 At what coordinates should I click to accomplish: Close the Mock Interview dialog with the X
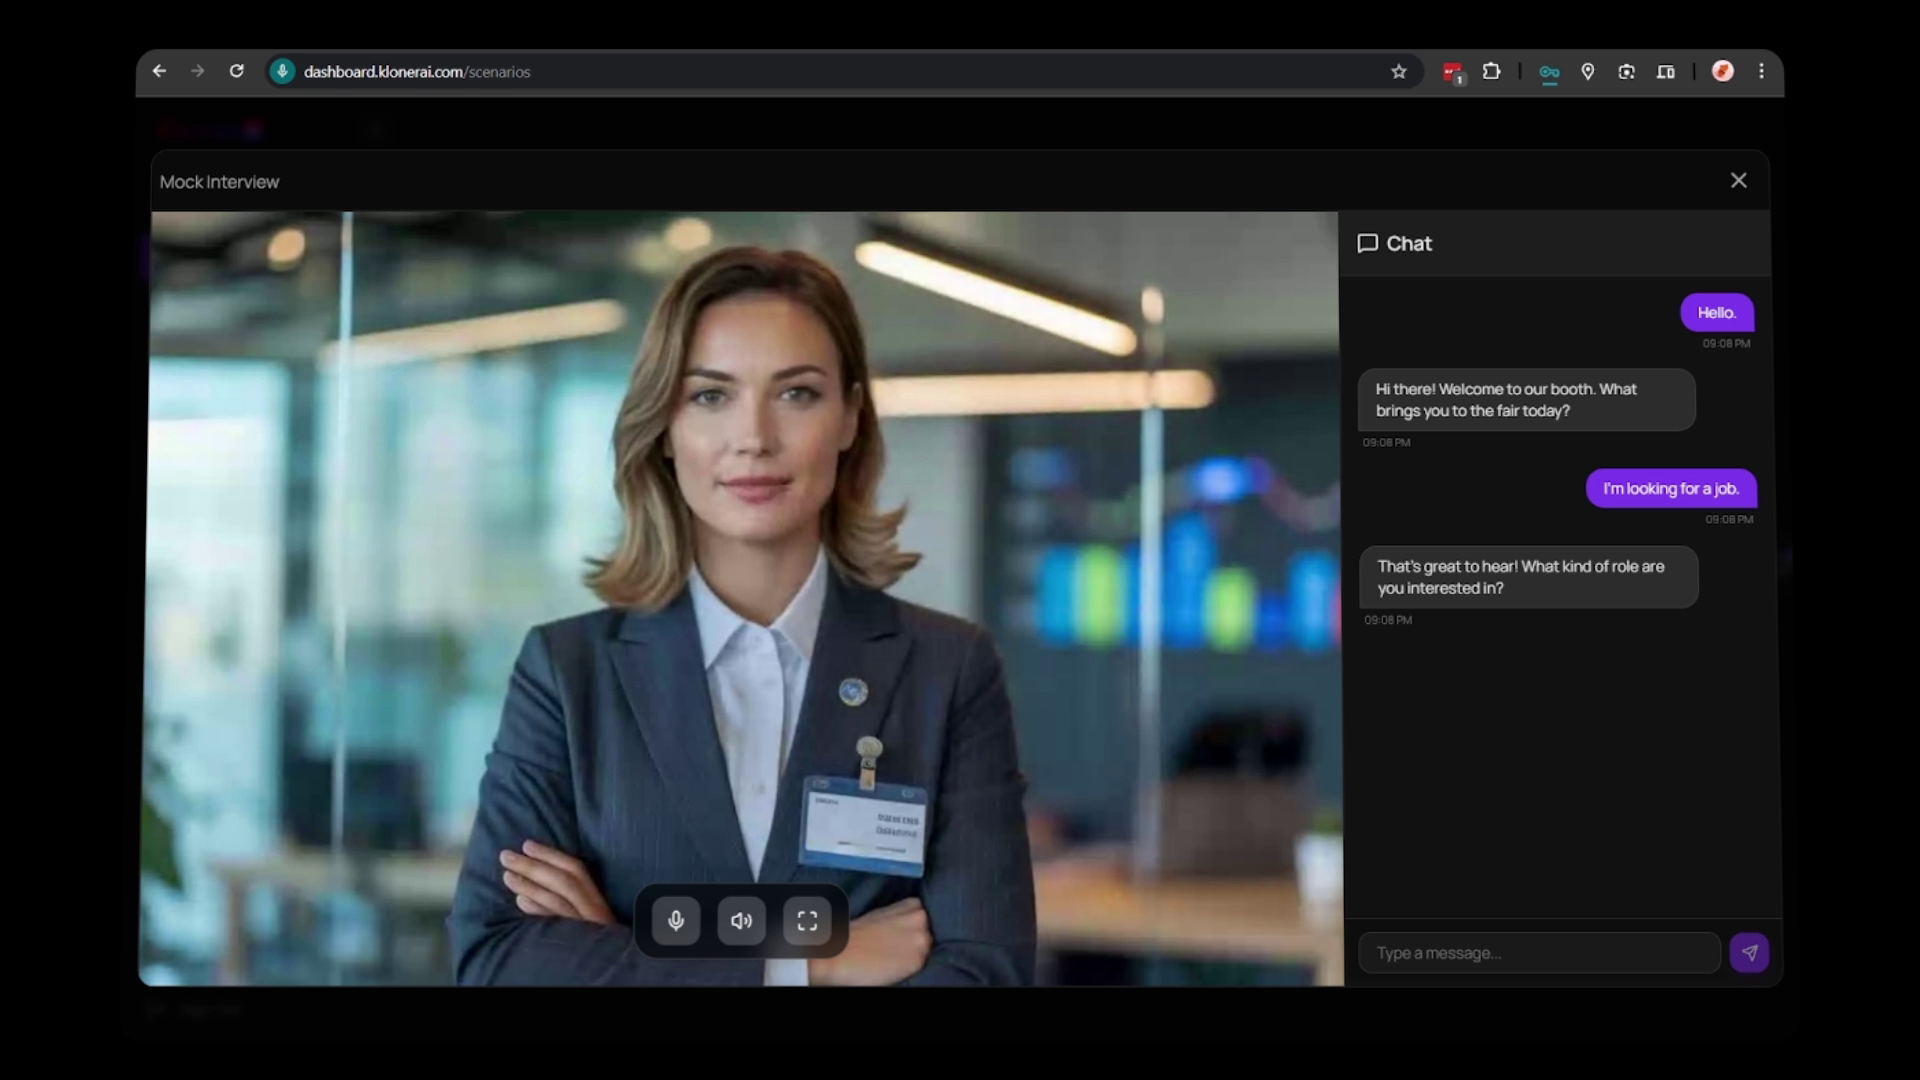pos(1739,180)
